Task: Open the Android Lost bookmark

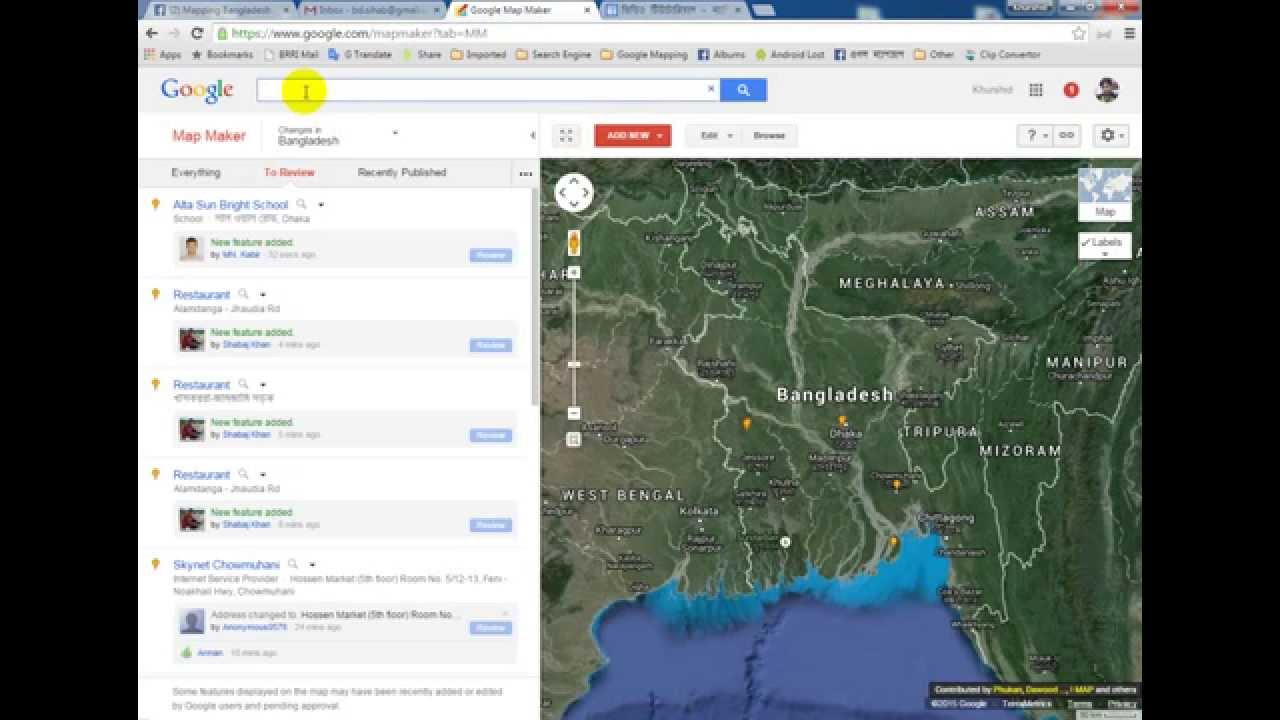Action: [x=791, y=55]
